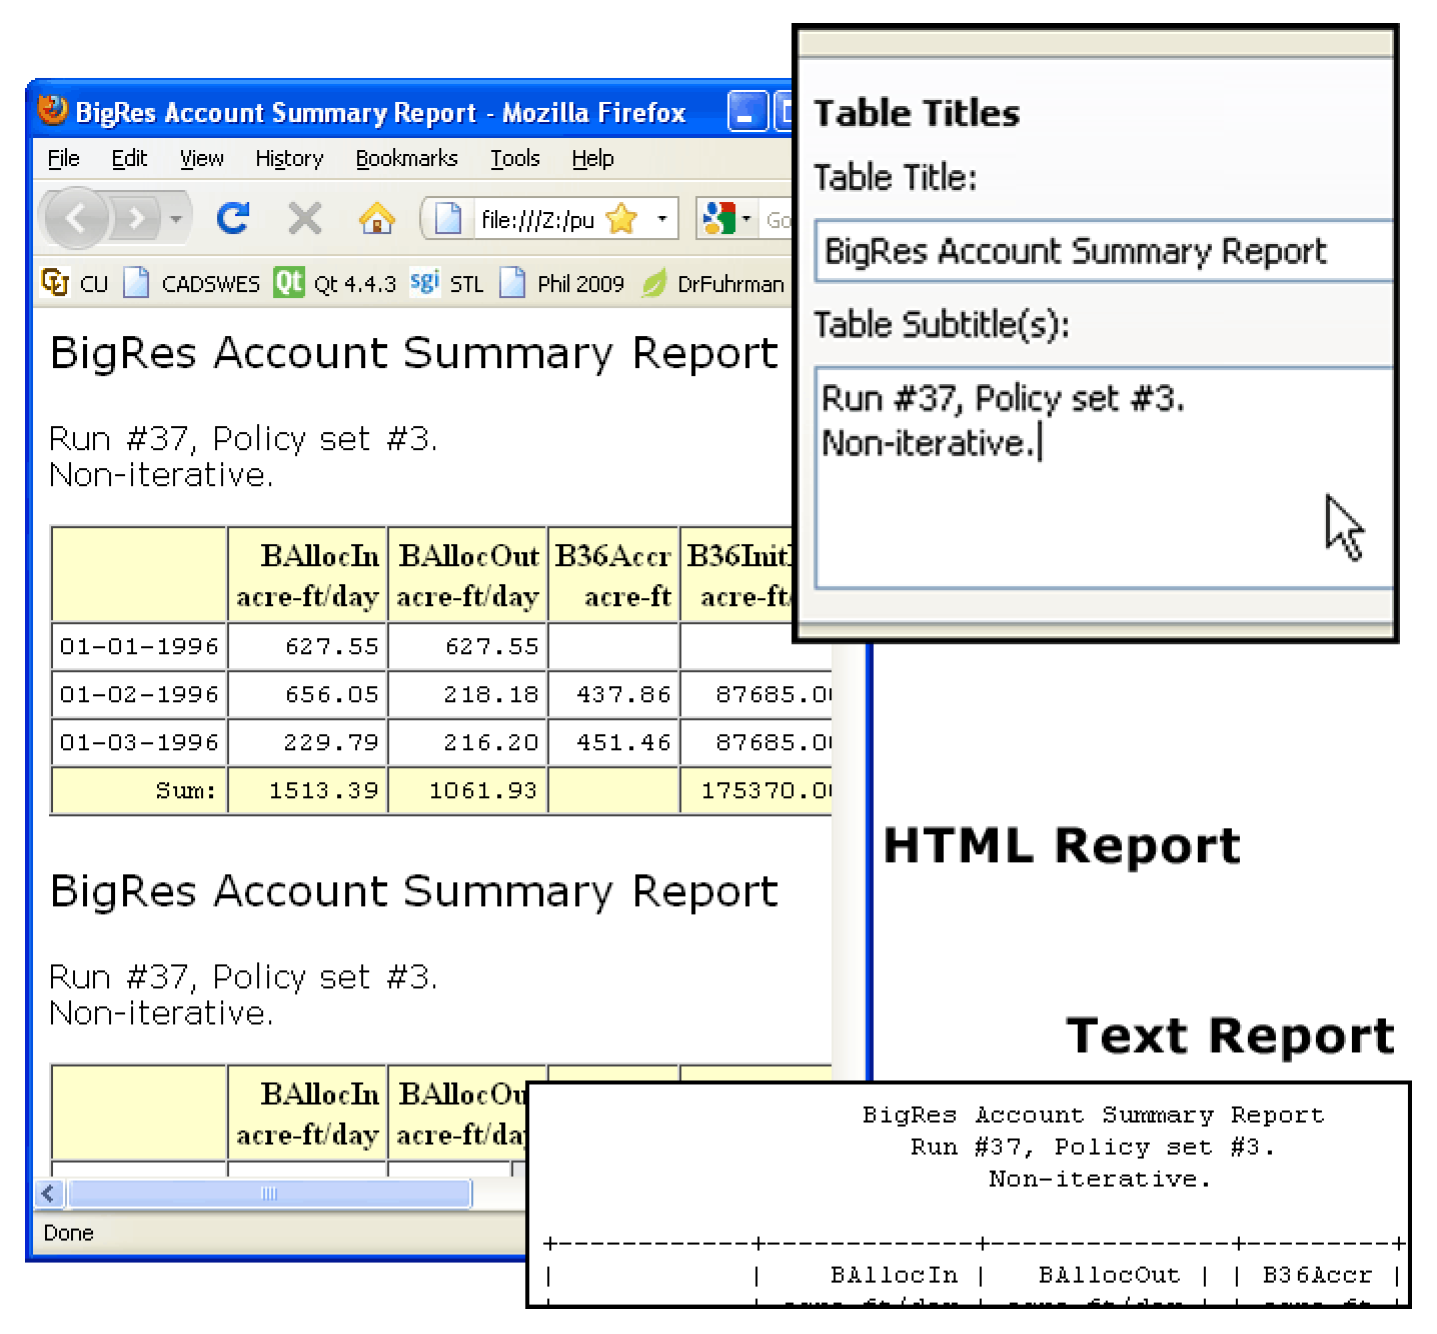Open the File menu
The image size is (1437, 1334).
pos(63,159)
